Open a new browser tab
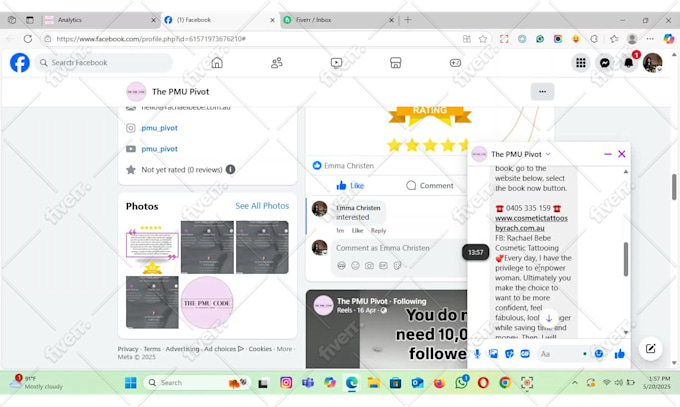This screenshot has height=407, width=680. pyautogui.click(x=408, y=20)
